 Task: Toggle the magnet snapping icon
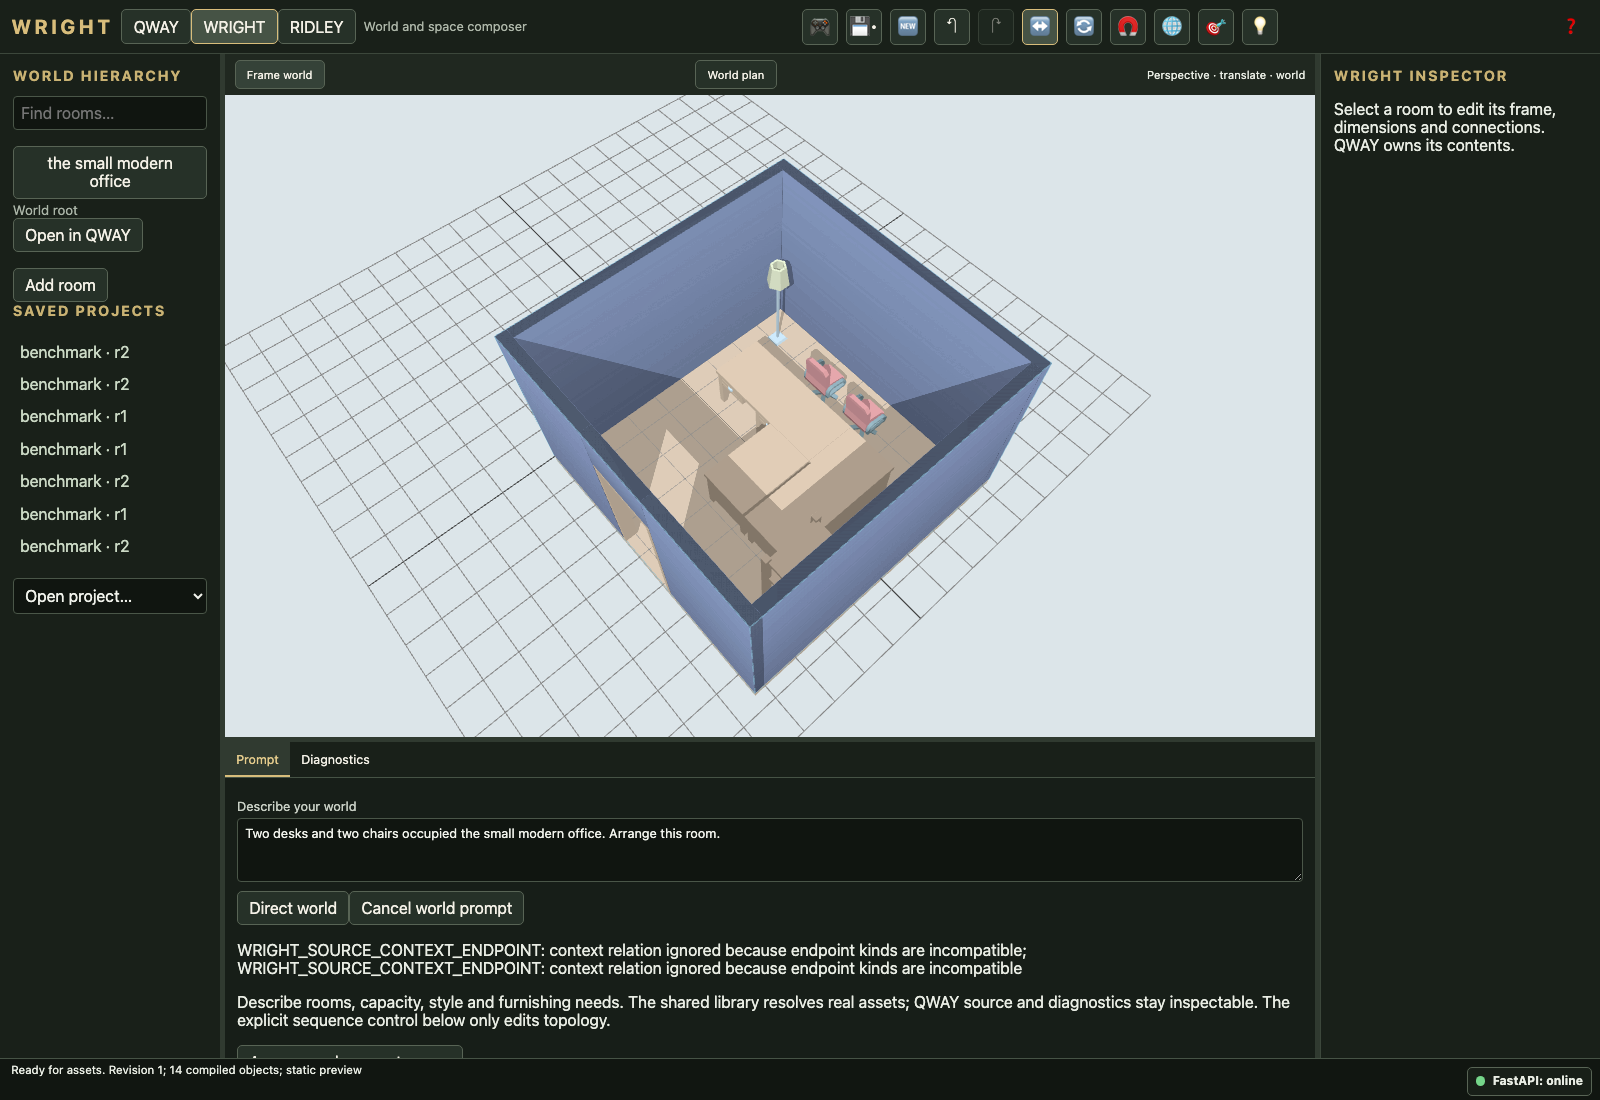(x=1128, y=27)
